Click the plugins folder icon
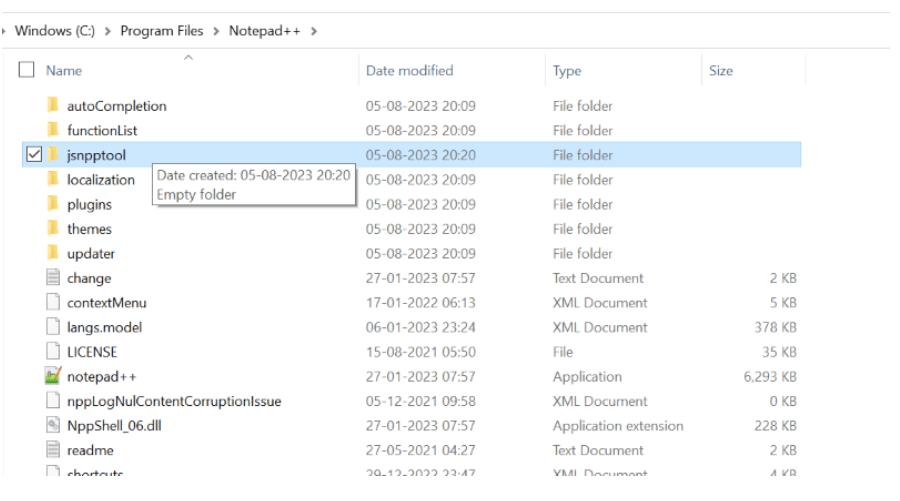 [54, 204]
